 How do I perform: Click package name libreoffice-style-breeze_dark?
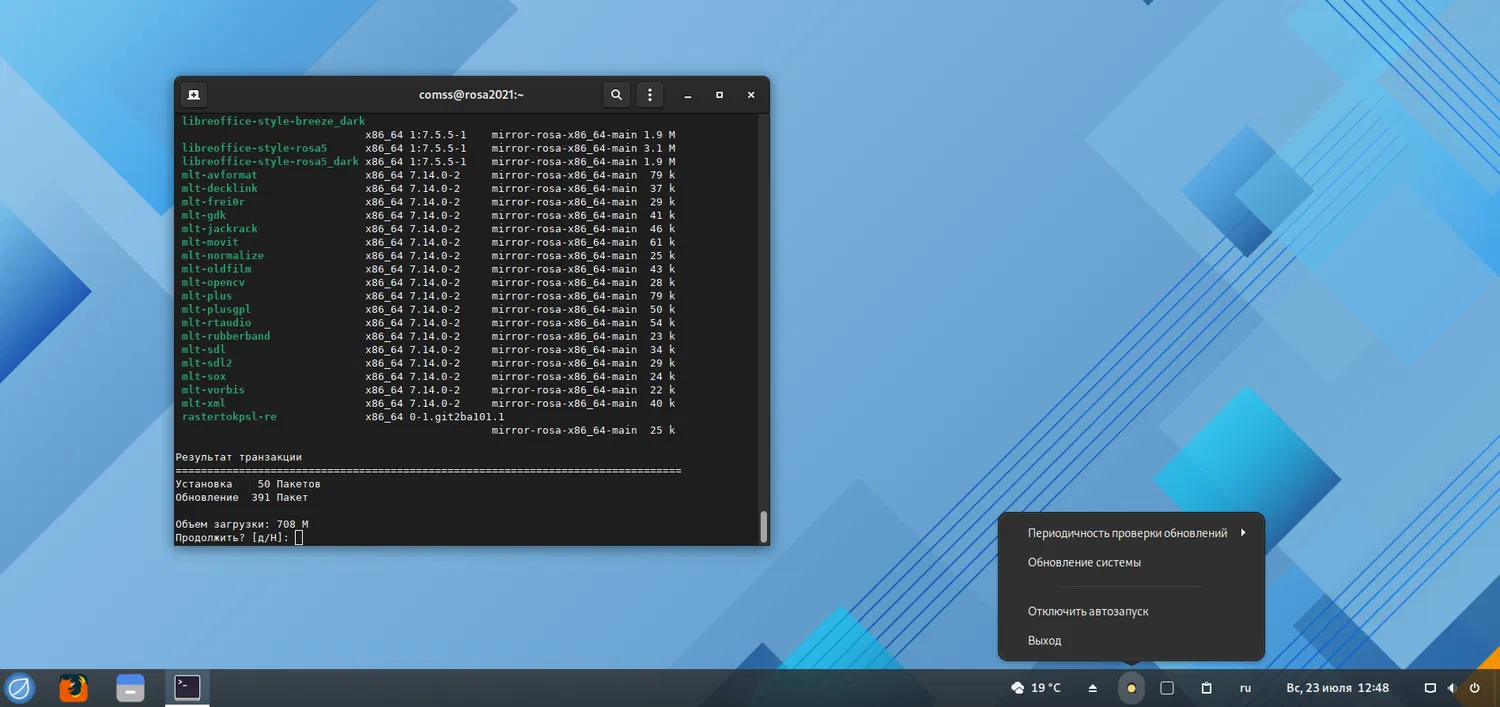click(273, 121)
